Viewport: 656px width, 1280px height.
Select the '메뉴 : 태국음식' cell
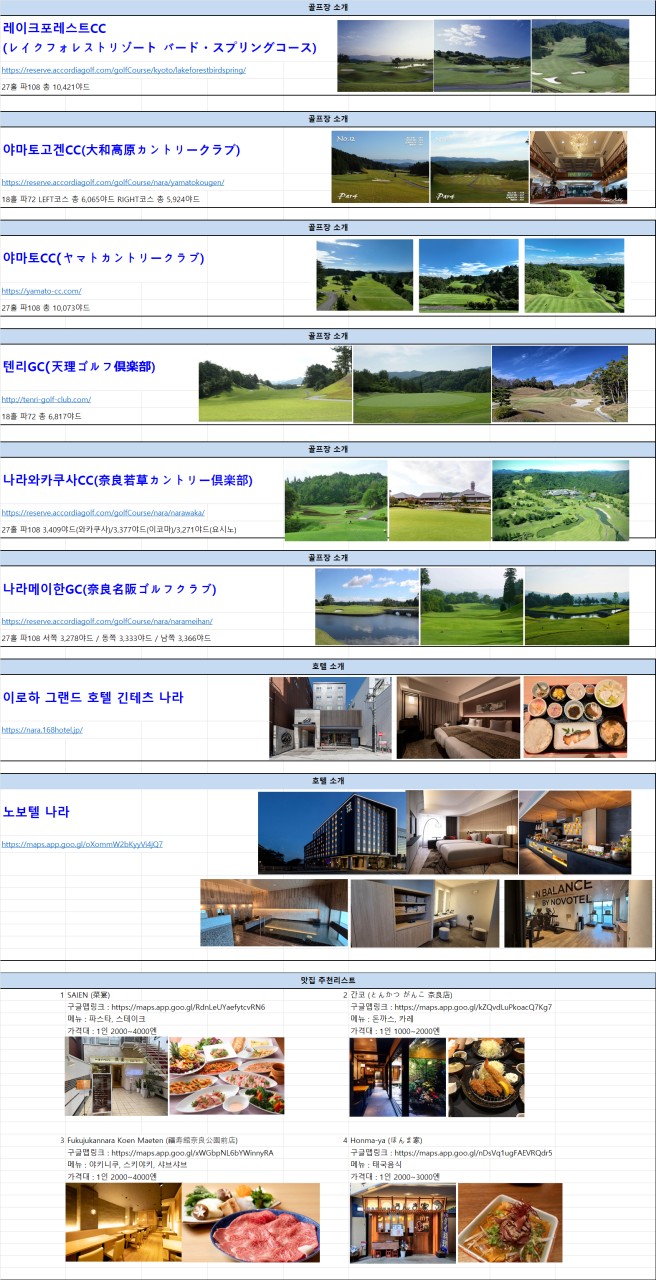376,1164
